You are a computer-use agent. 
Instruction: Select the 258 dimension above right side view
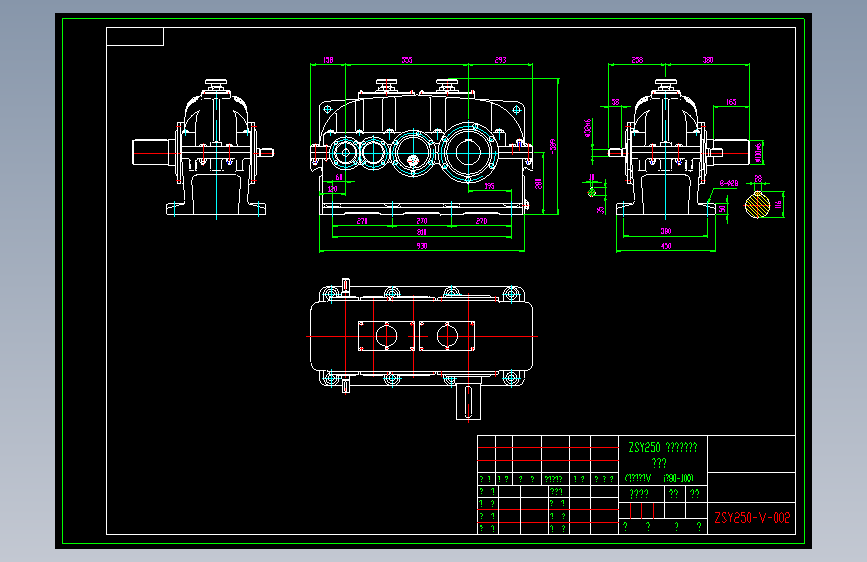tap(637, 60)
